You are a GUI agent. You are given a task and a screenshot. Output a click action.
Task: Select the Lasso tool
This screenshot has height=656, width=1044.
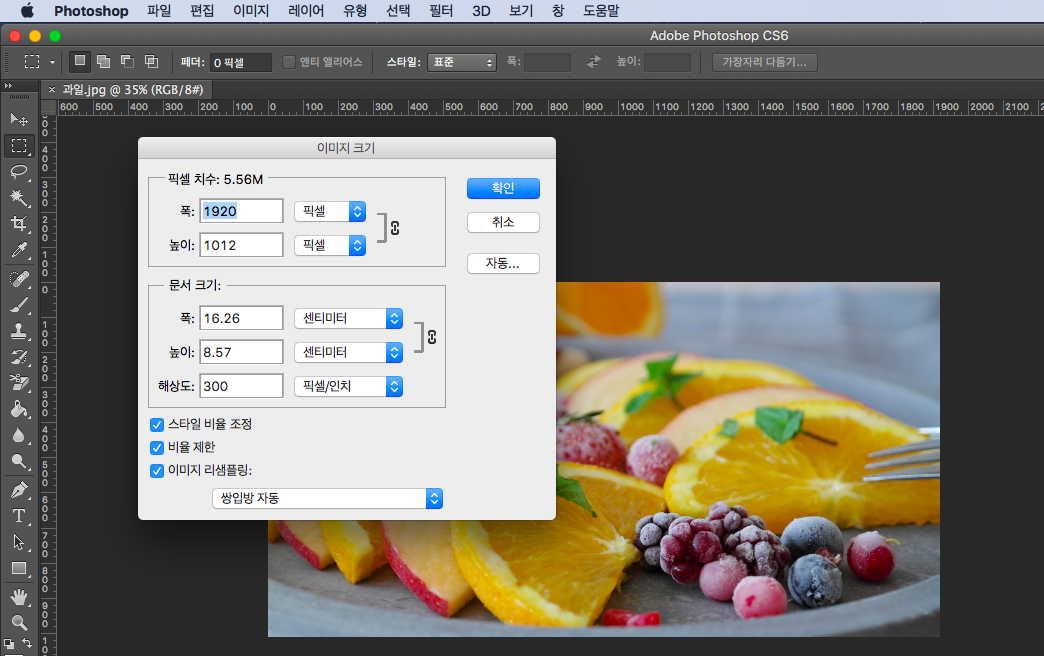[x=19, y=172]
